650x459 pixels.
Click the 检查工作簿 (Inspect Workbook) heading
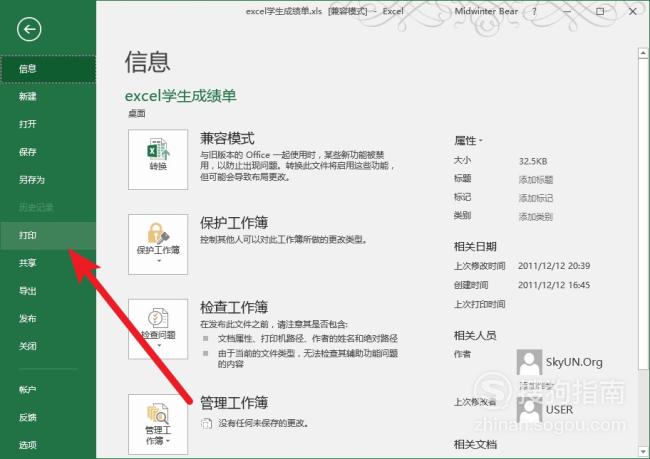[234, 308]
